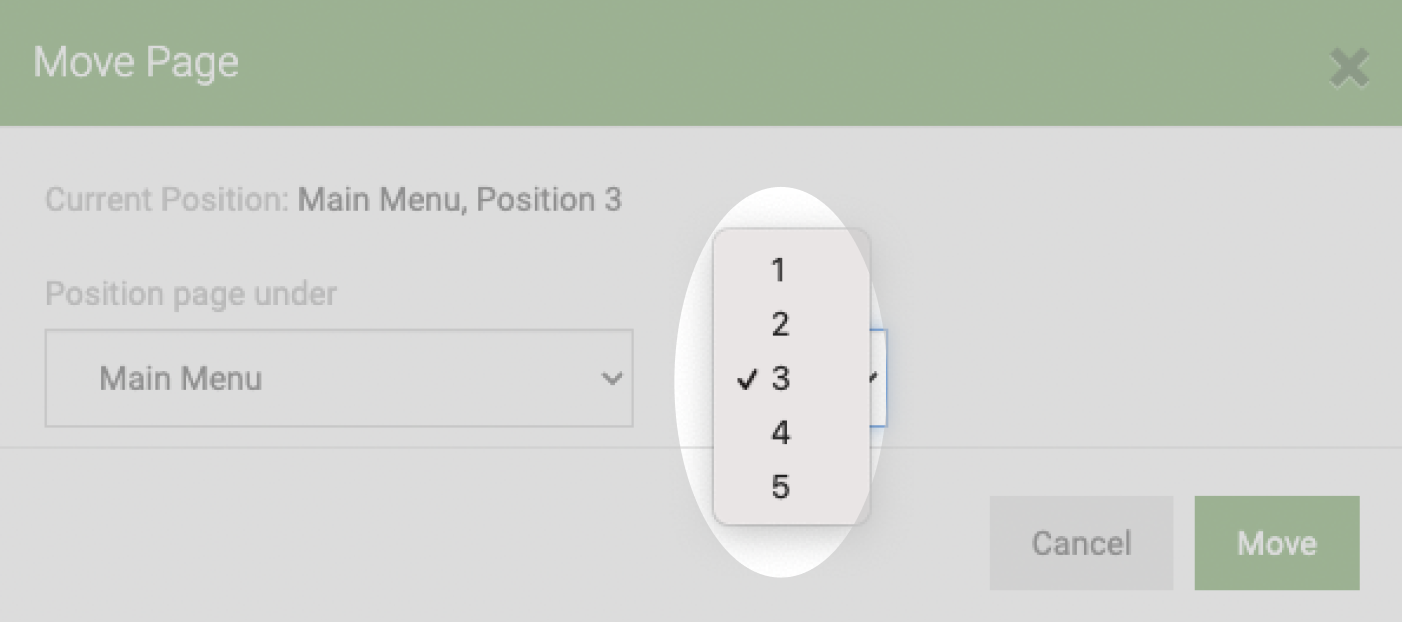
Task: Choose position 5 at the list bottom
Action: point(791,487)
